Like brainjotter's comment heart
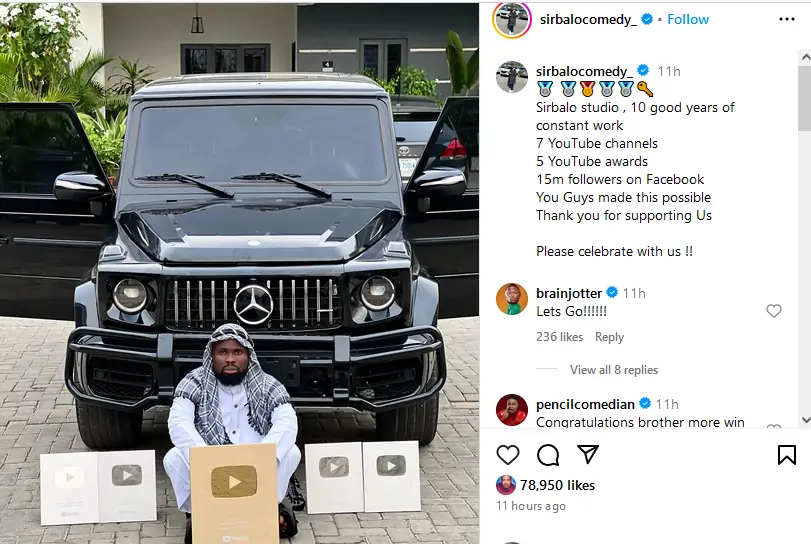The image size is (811, 544). [x=774, y=311]
